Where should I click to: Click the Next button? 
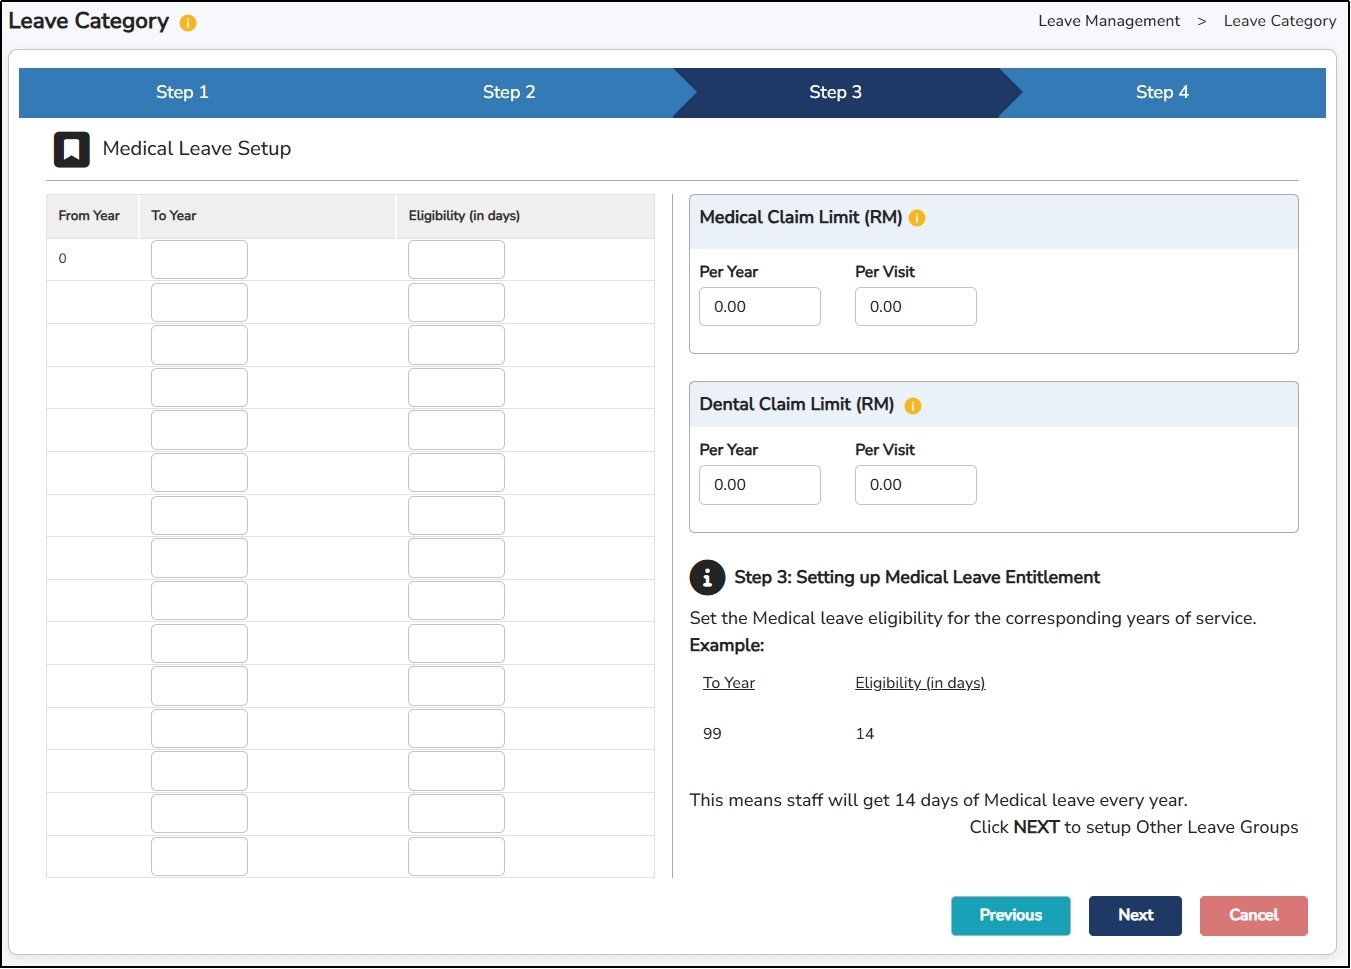click(1135, 915)
